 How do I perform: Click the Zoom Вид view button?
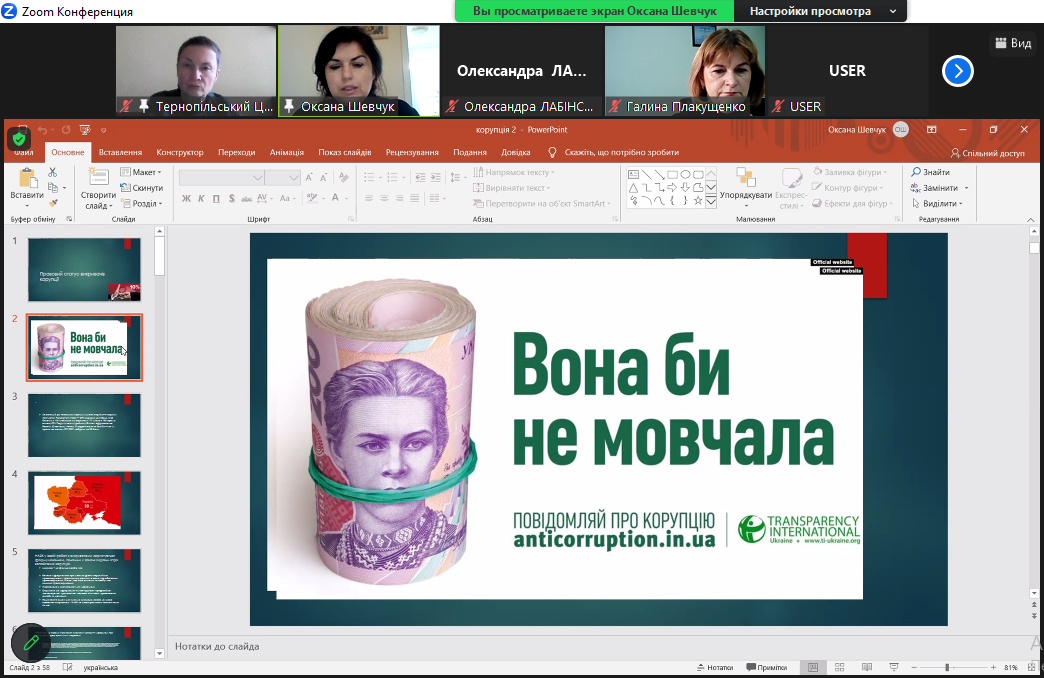point(1013,43)
